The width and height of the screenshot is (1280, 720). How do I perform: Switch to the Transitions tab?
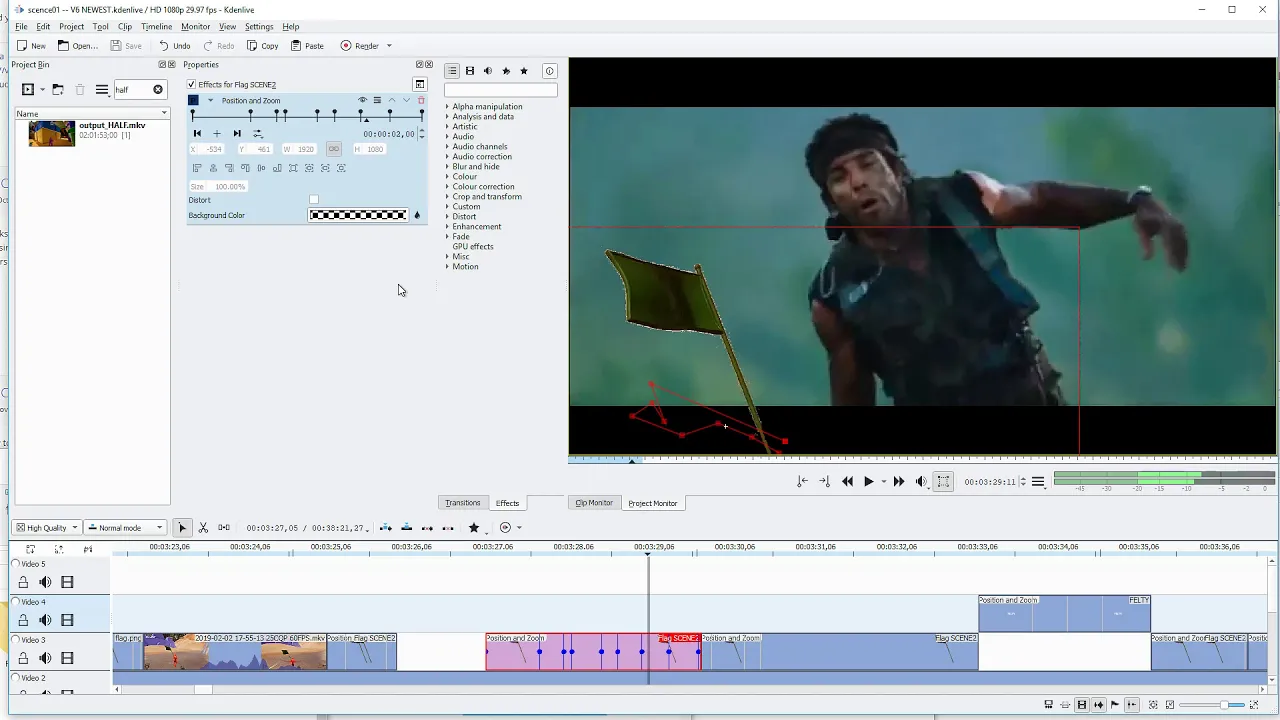[462, 503]
